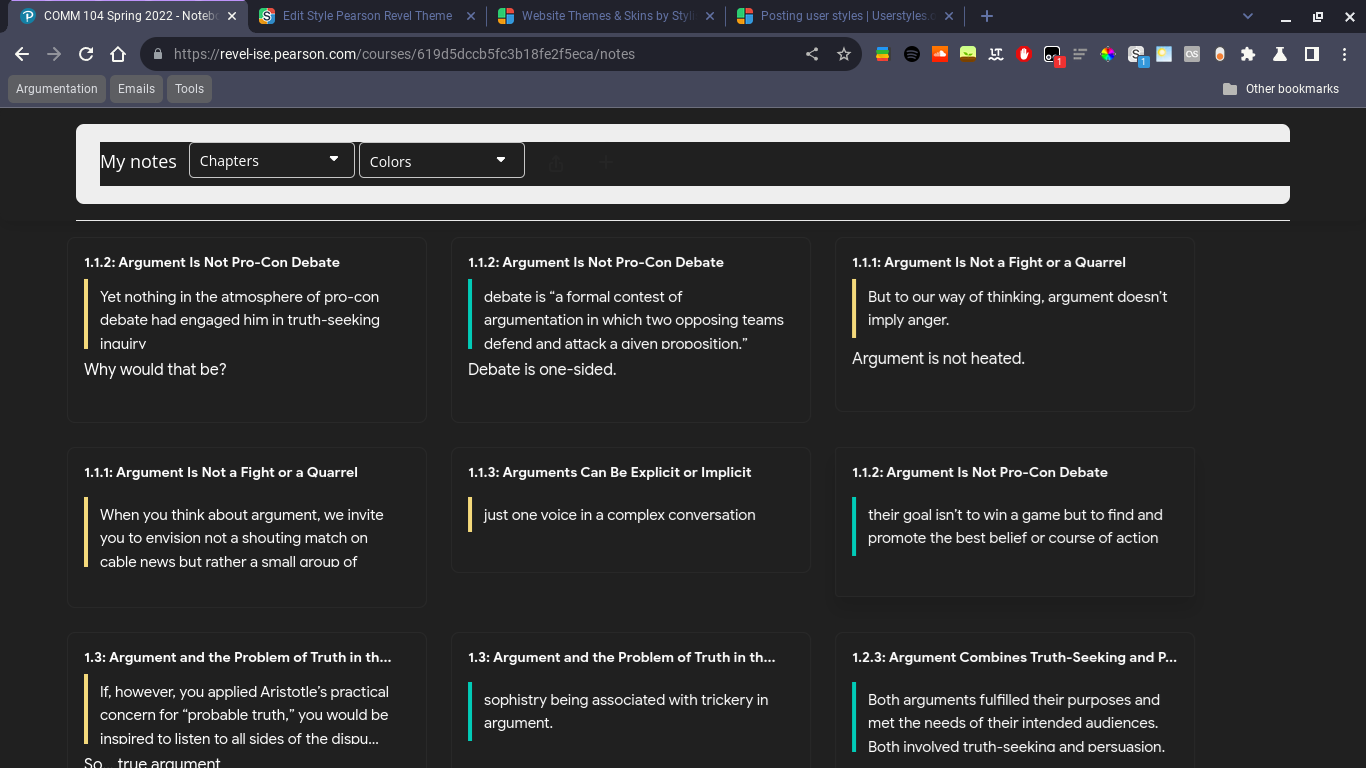Open the Other bookmarks folder
Image resolution: width=1366 pixels, height=768 pixels.
pyautogui.click(x=1281, y=89)
